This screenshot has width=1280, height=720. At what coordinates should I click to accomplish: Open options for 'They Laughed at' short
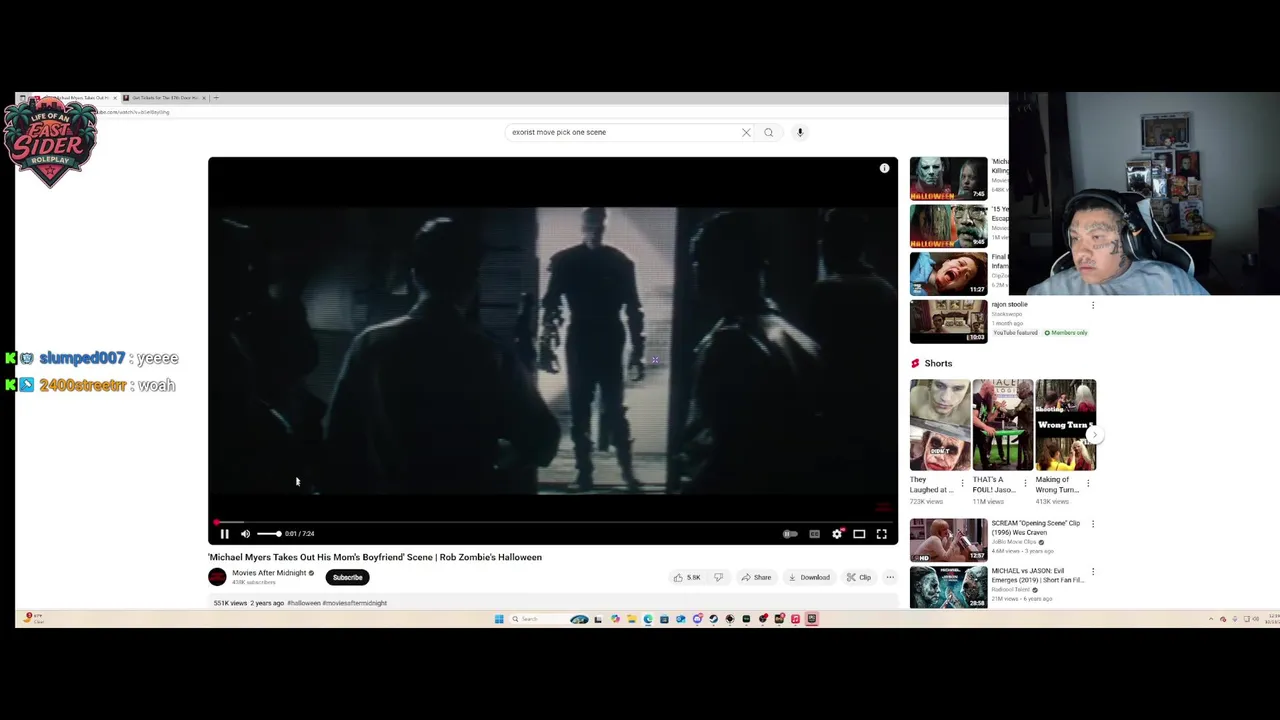coord(962,483)
